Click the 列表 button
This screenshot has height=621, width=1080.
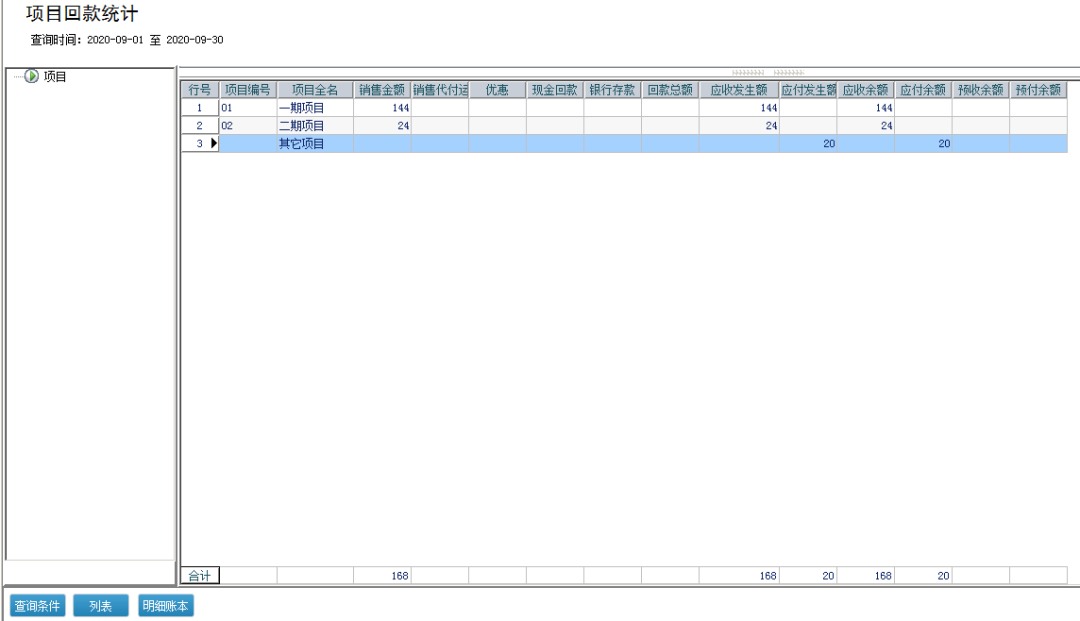(x=101, y=606)
